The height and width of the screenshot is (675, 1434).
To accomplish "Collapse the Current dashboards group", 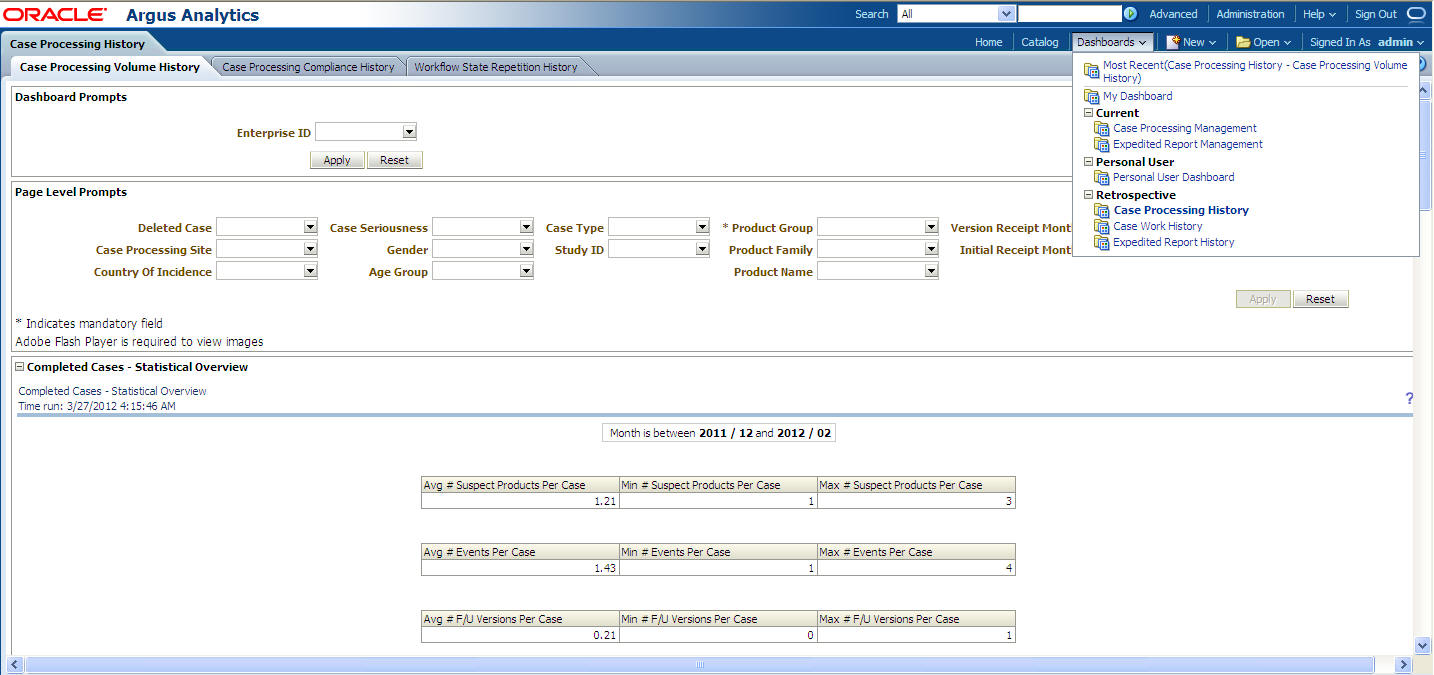I will click(x=1089, y=113).
